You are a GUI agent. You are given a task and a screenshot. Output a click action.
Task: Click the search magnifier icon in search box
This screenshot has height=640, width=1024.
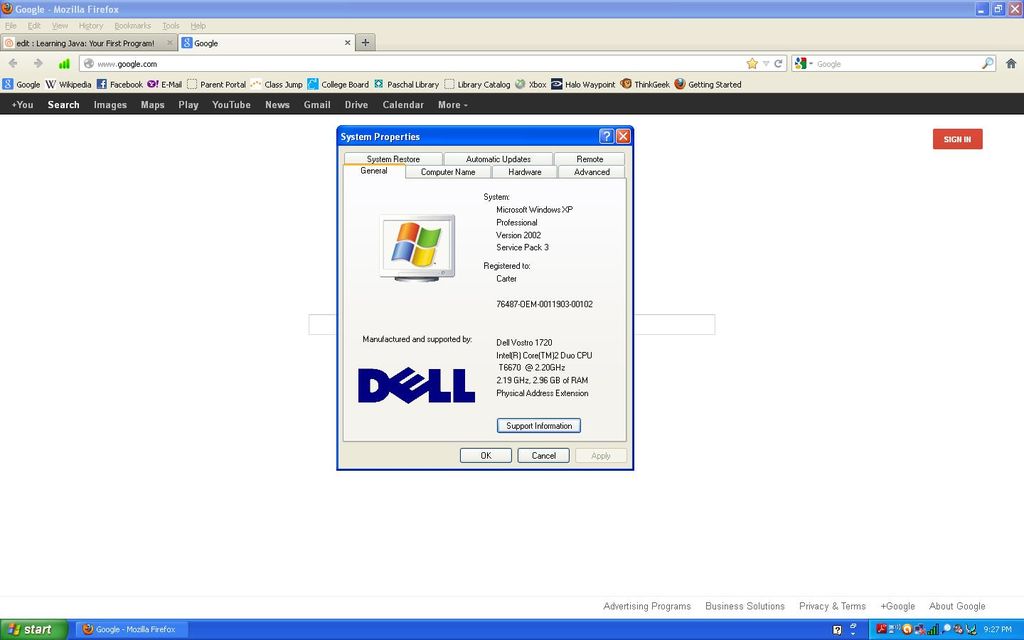[987, 63]
